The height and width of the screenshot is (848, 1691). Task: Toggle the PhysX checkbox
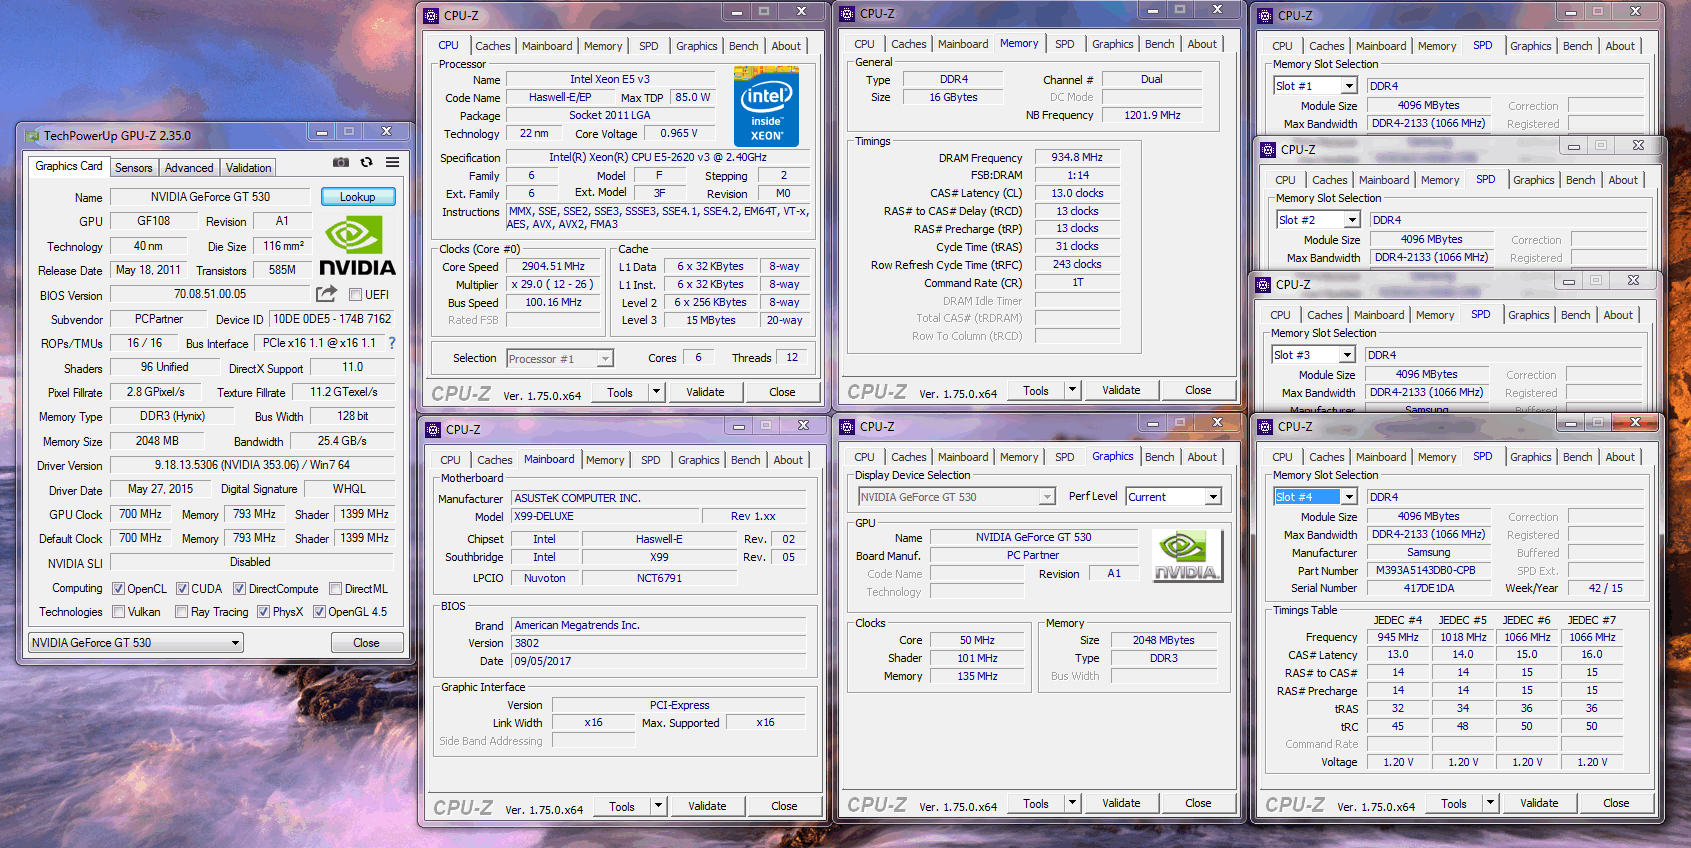(263, 612)
